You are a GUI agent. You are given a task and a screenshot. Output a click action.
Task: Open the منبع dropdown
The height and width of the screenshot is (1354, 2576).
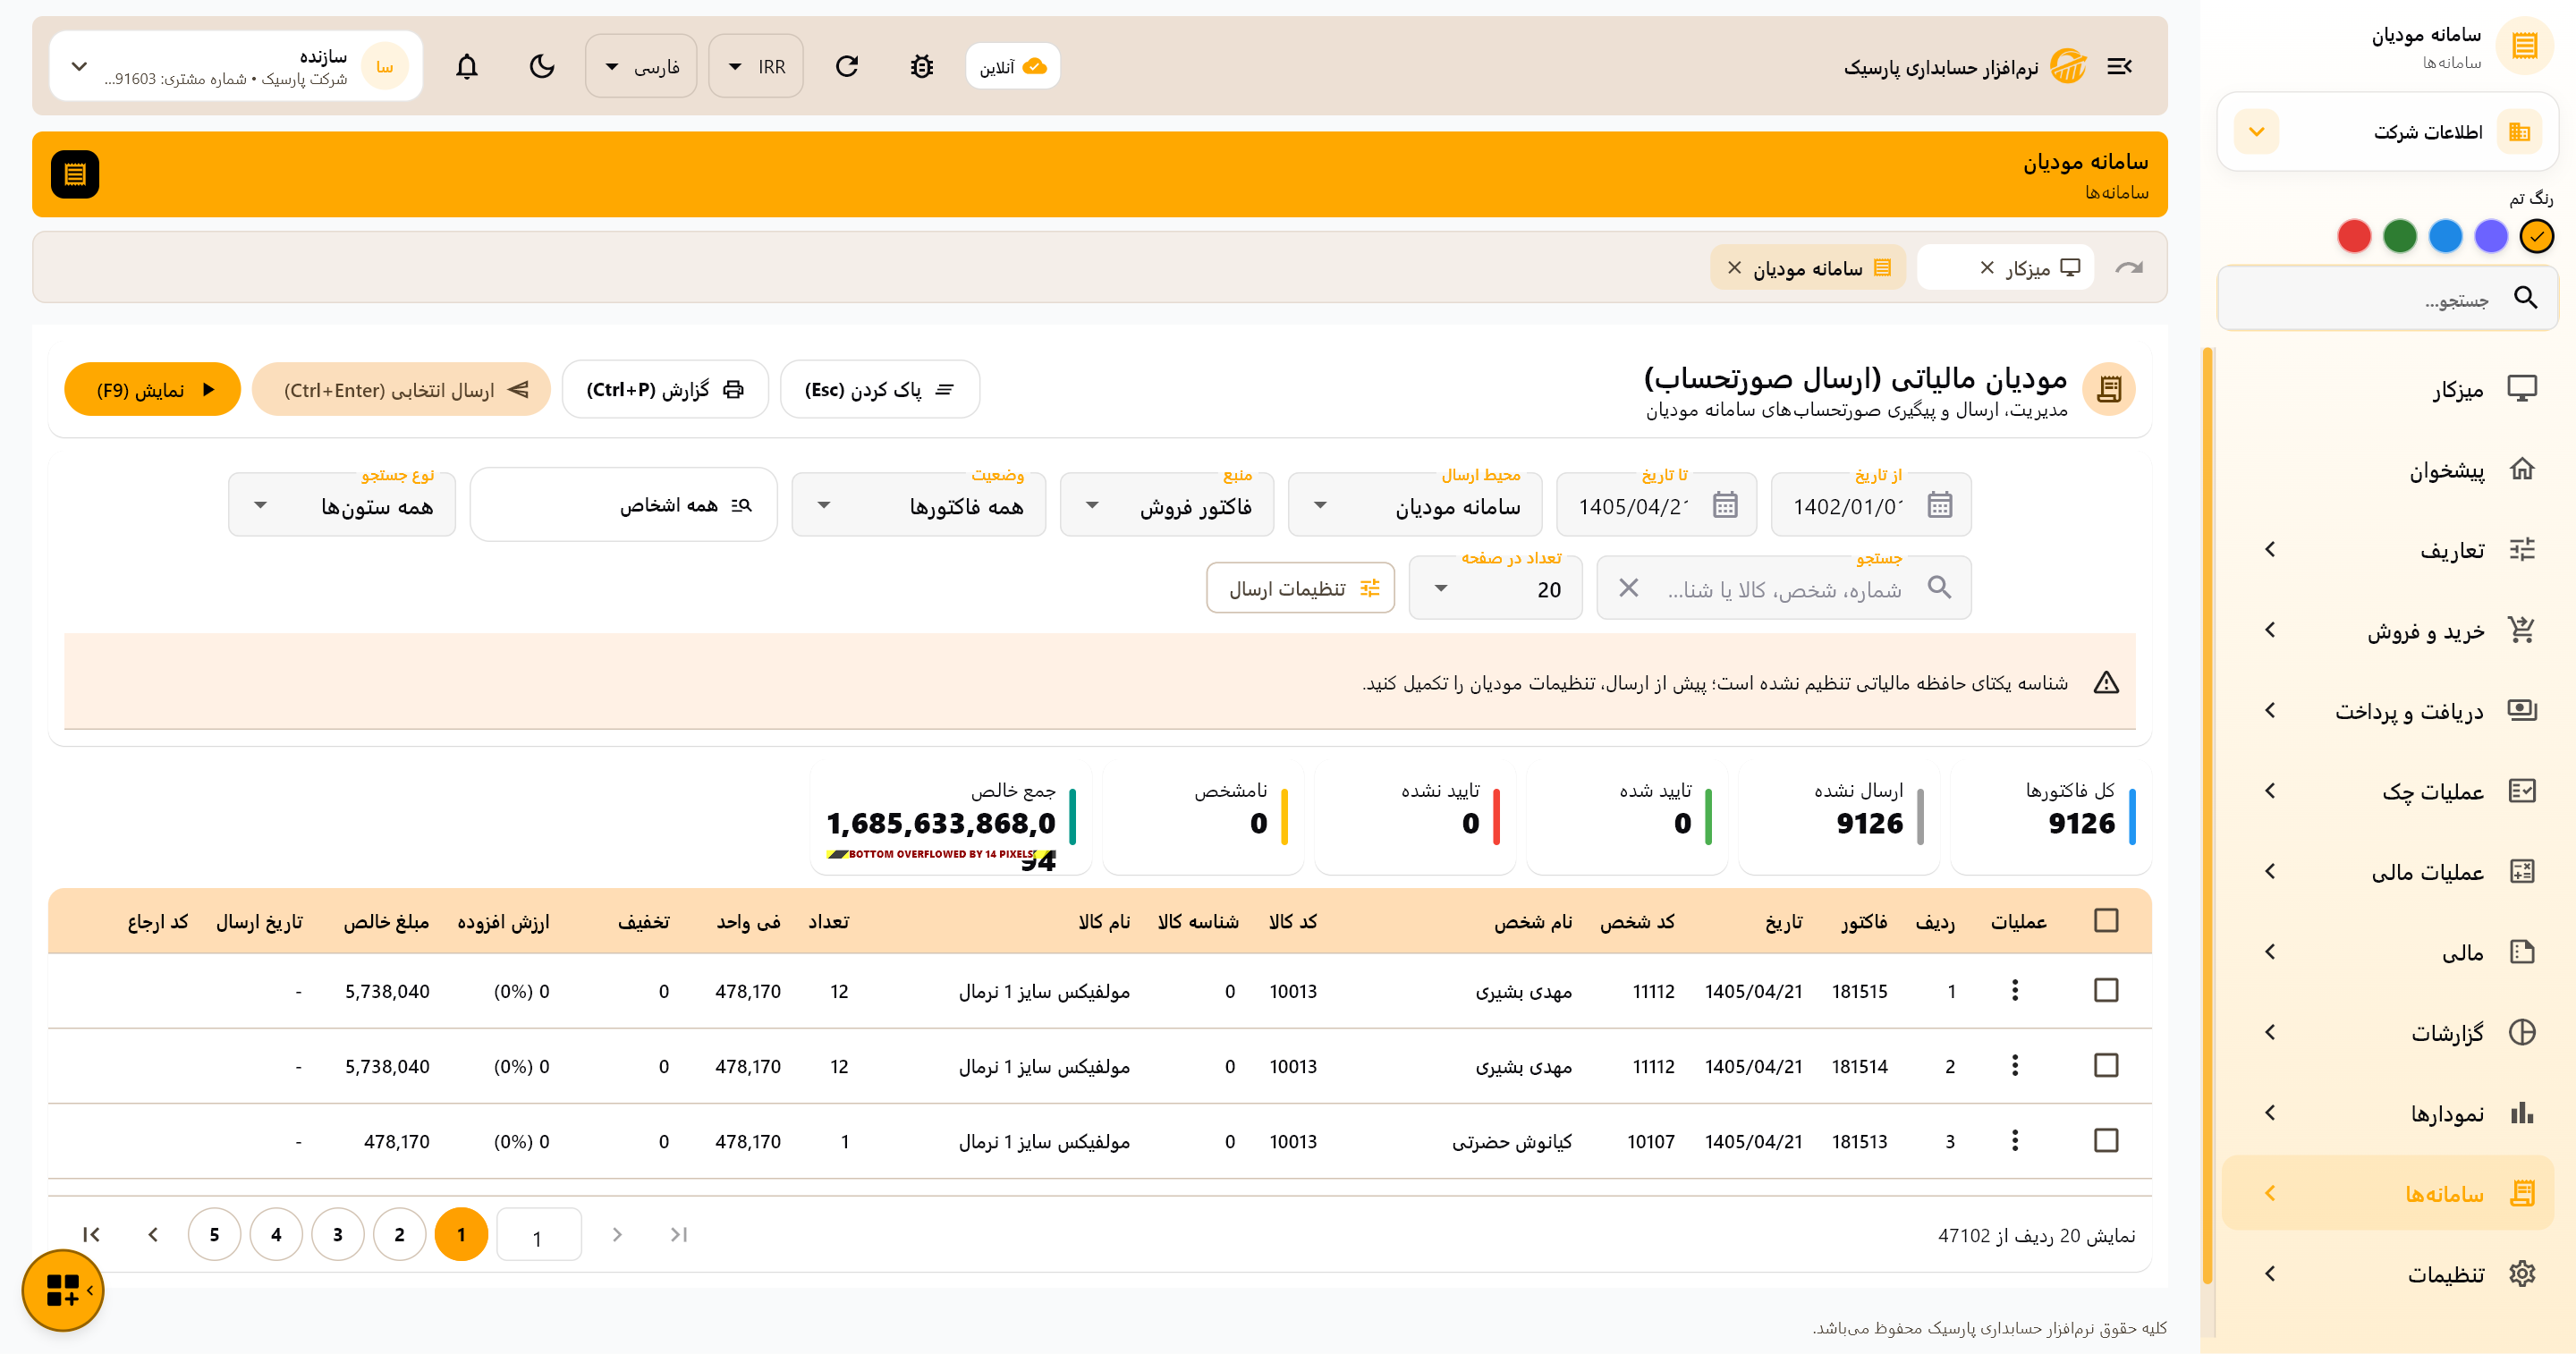point(1167,505)
